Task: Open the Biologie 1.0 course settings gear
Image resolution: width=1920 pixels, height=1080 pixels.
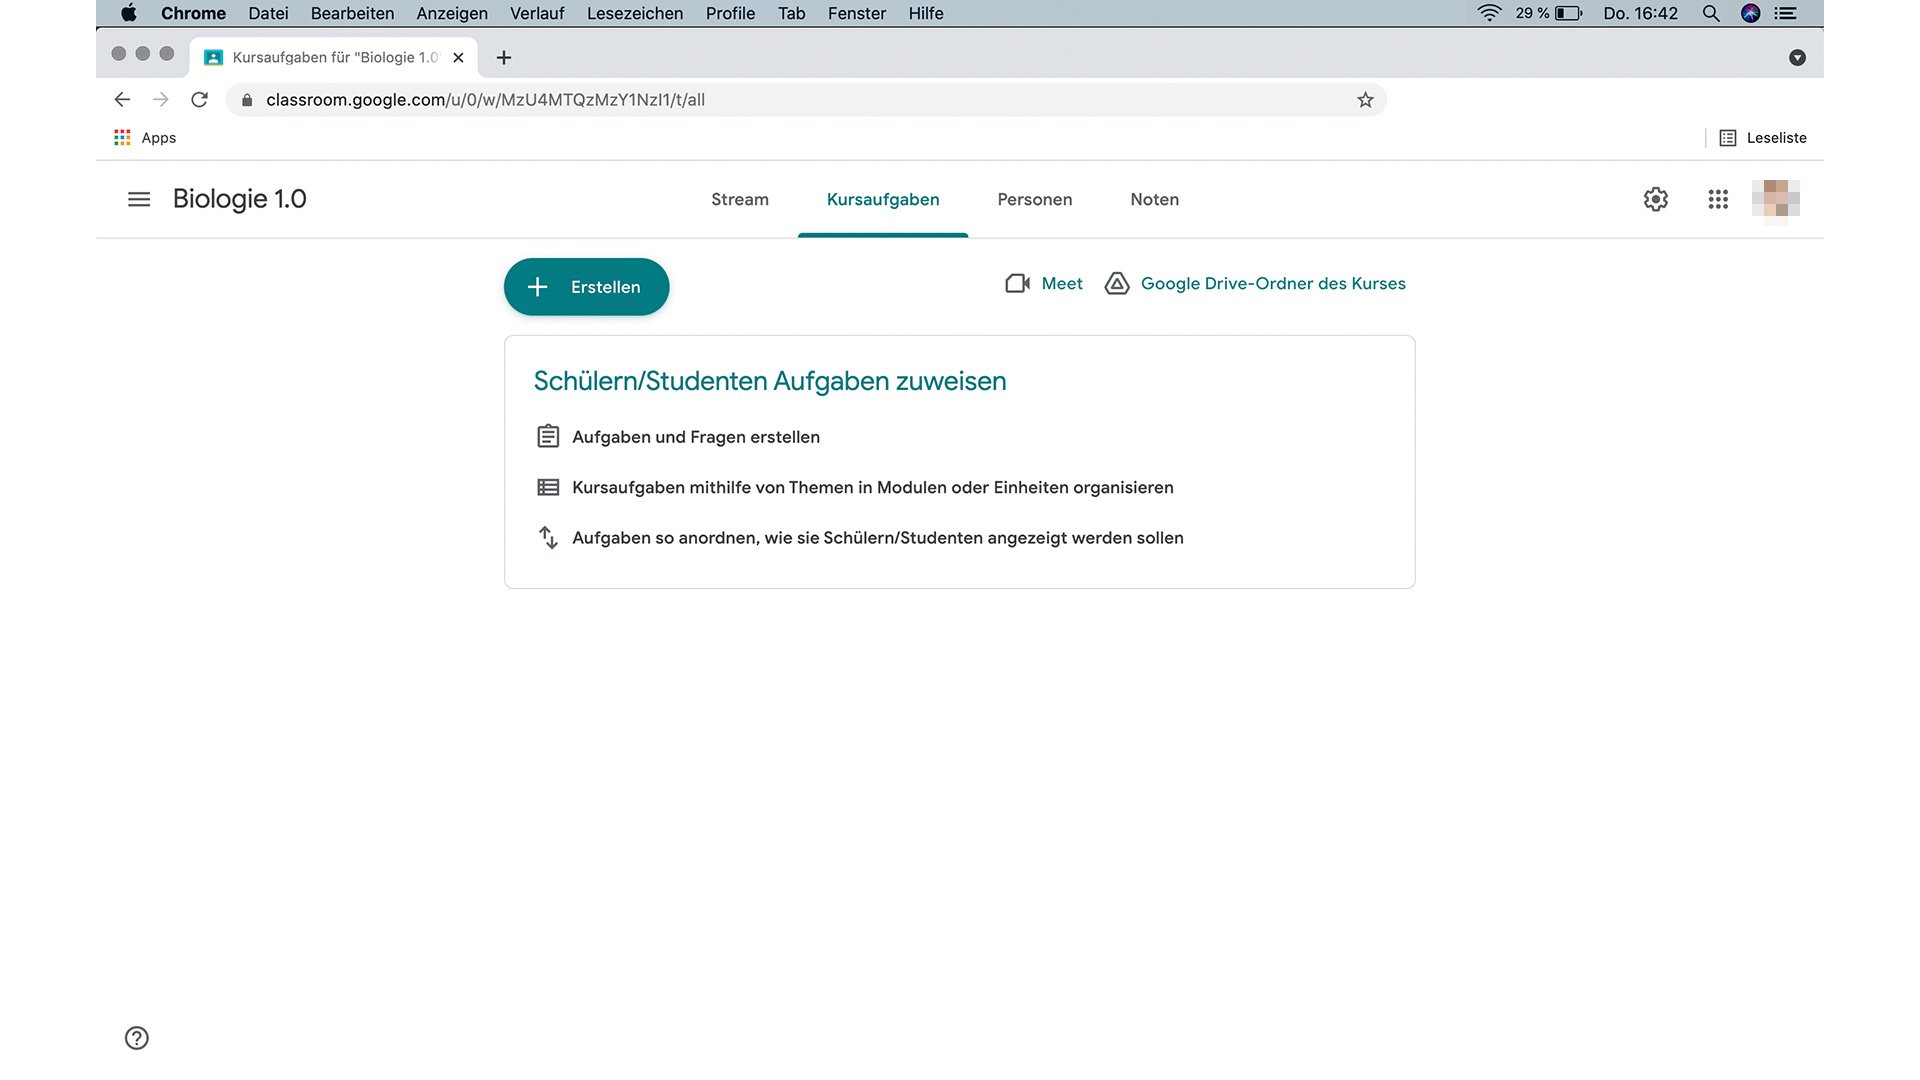Action: click(x=1655, y=200)
